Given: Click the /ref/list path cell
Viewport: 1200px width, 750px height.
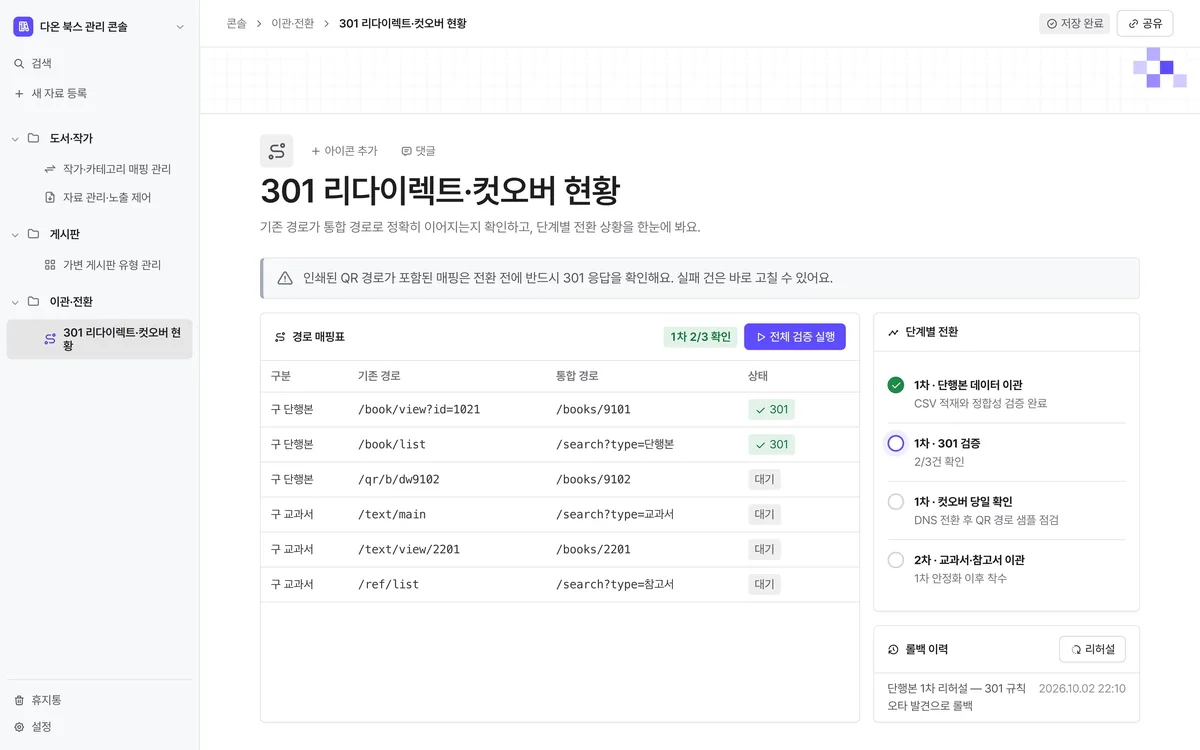Looking at the screenshot, I should [388, 584].
